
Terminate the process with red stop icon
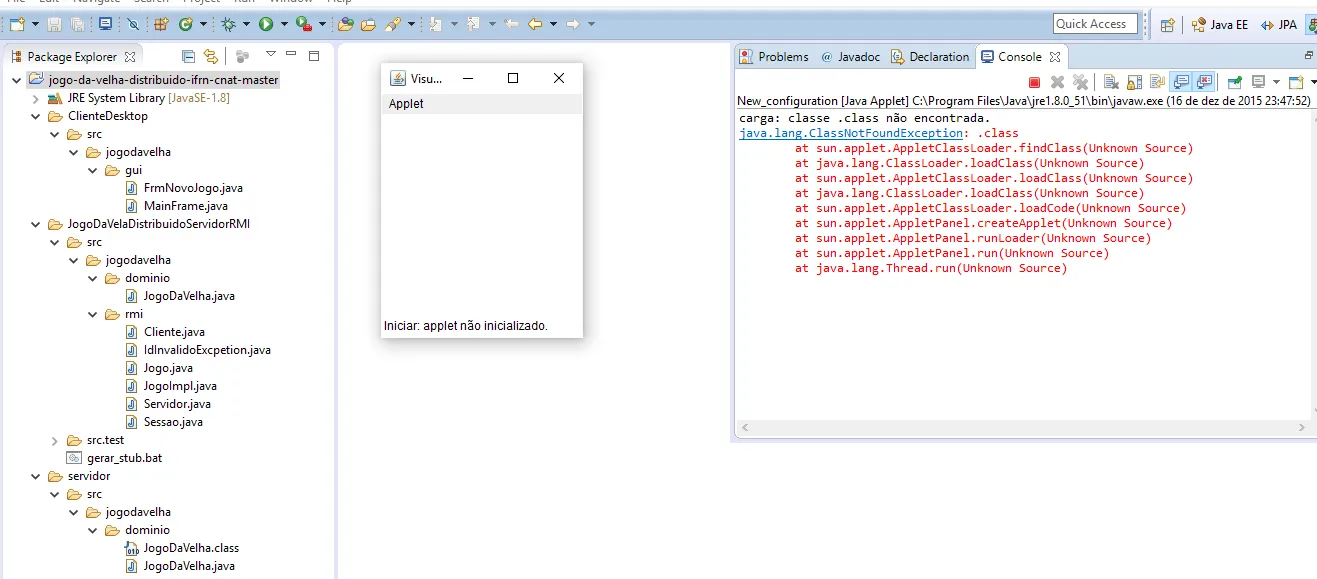tap(1034, 82)
